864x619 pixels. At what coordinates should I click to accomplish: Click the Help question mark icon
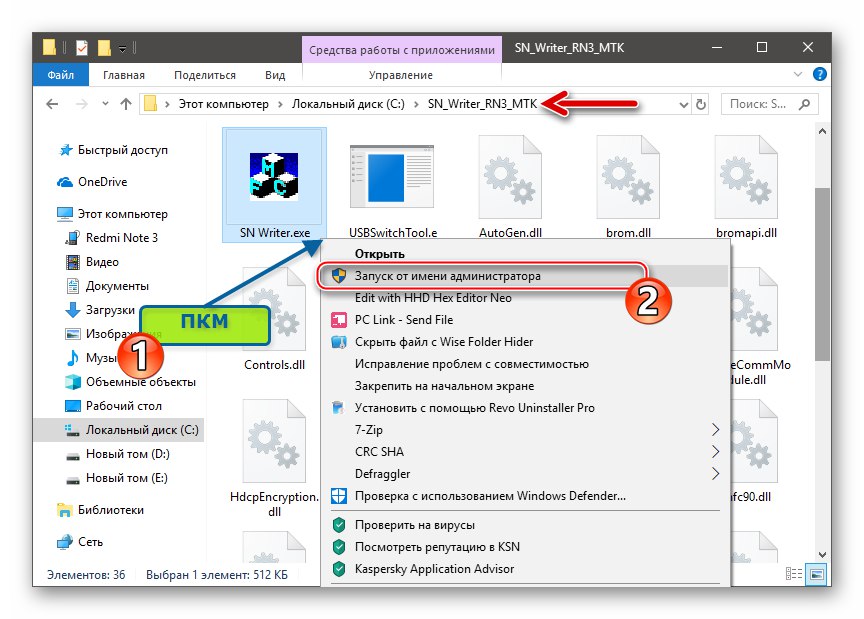(x=819, y=74)
